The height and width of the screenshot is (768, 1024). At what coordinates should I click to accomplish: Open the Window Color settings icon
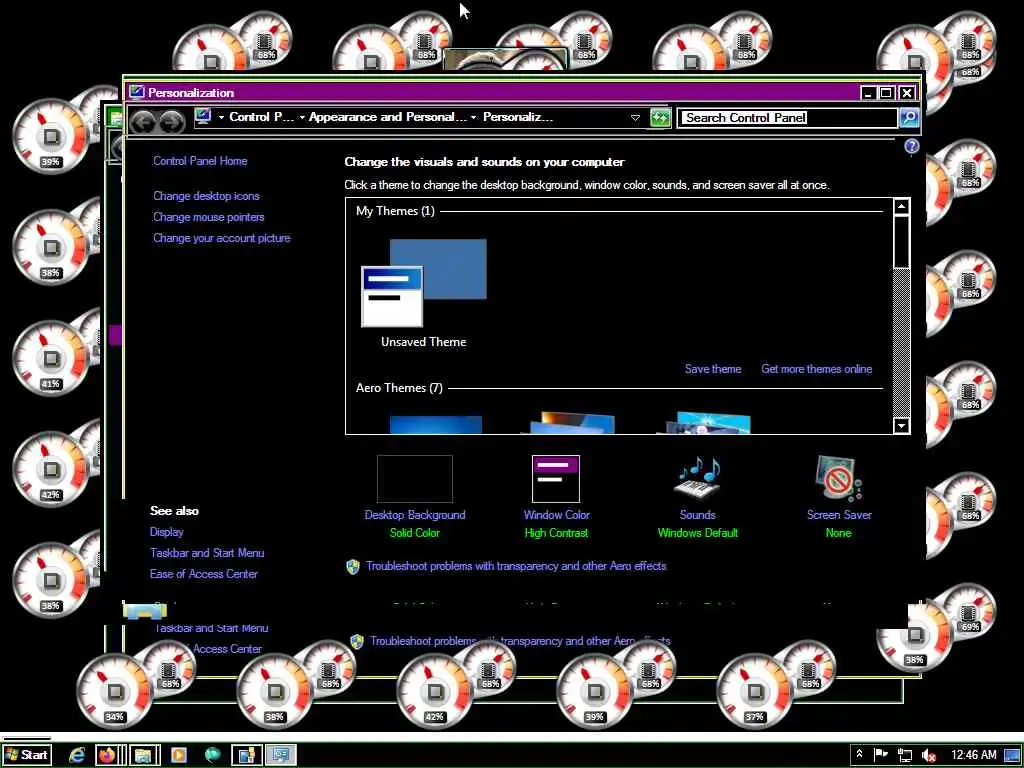556,479
